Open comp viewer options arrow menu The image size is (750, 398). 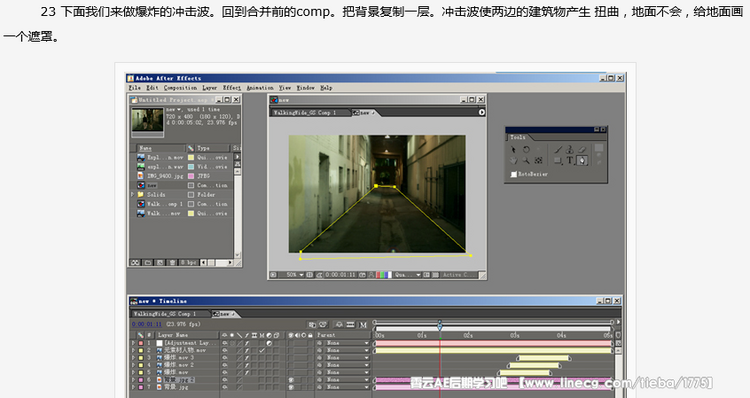(x=482, y=112)
